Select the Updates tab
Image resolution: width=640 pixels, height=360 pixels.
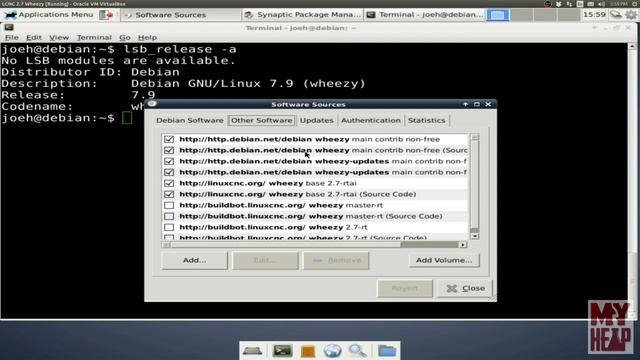coord(316,120)
